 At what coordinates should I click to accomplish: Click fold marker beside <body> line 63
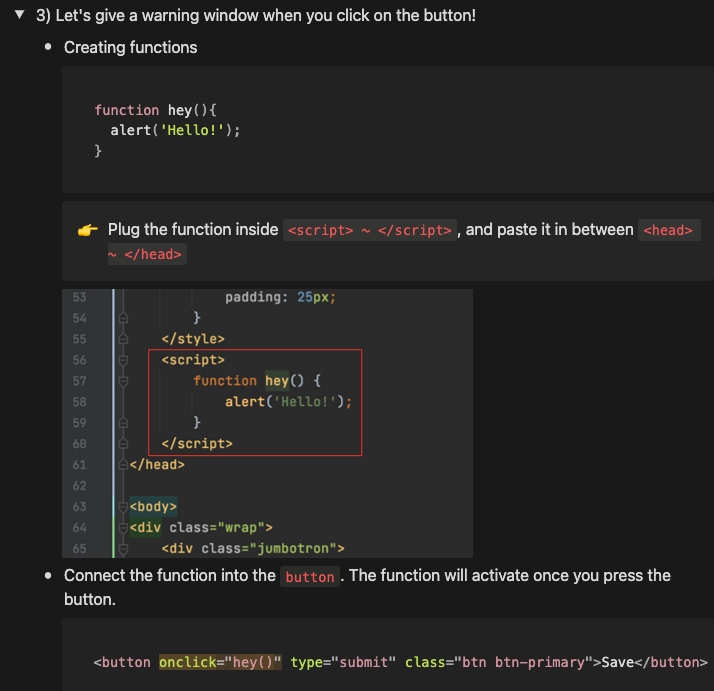123,507
